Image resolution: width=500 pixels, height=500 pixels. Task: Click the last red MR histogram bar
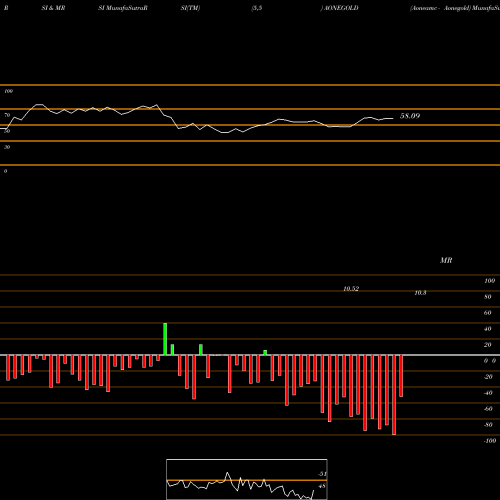[x=401, y=376]
